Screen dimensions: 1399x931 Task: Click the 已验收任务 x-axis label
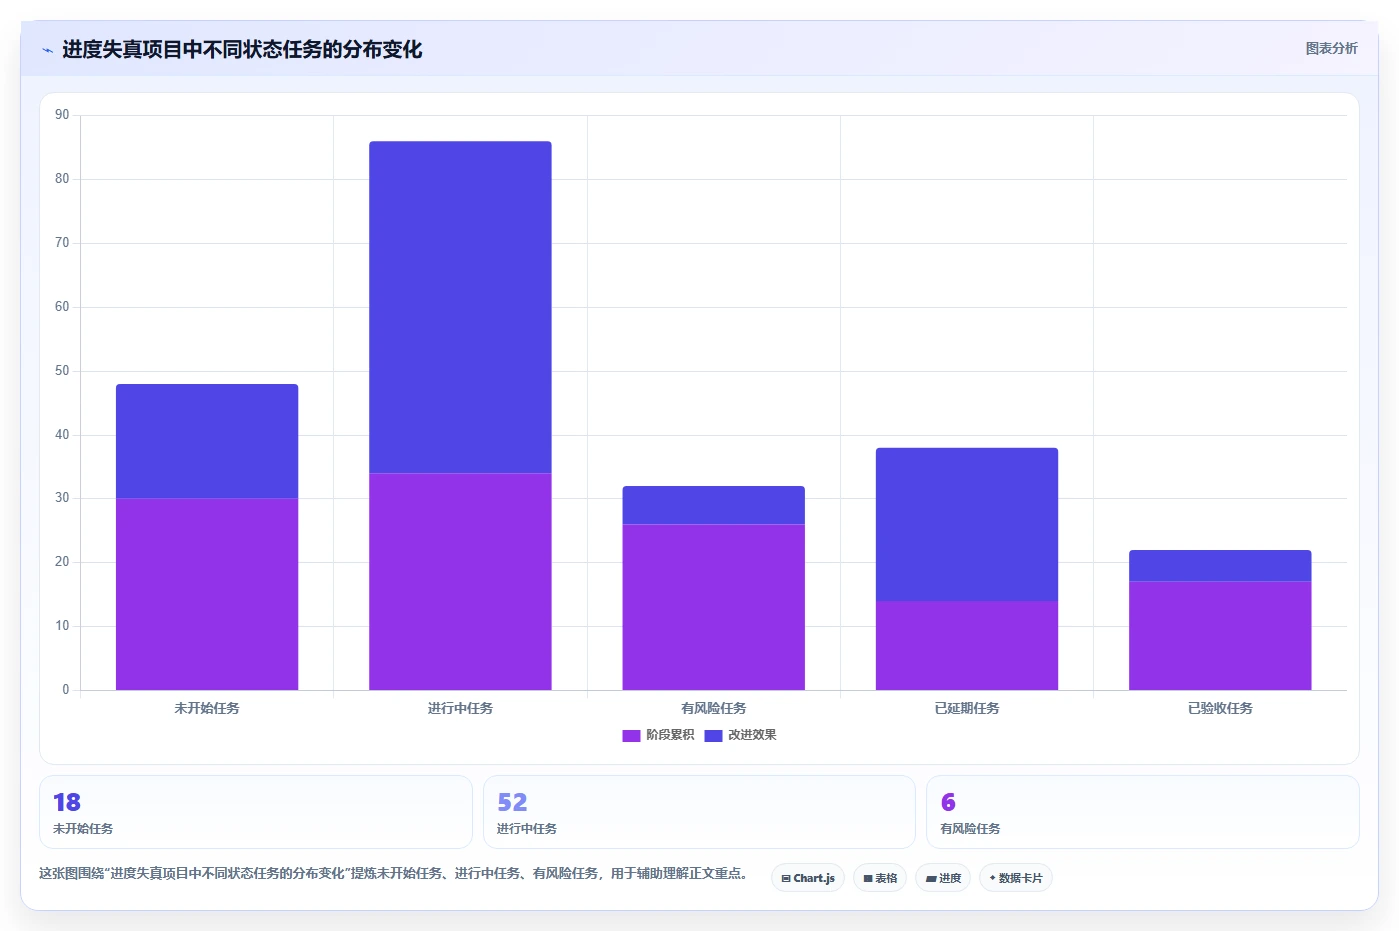[x=1220, y=708]
